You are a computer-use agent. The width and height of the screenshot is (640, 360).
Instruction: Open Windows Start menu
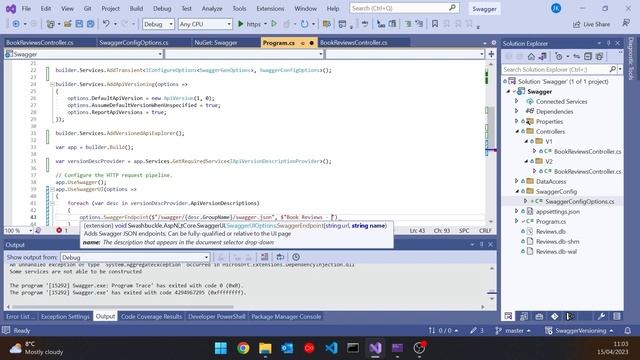coord(221,348)
